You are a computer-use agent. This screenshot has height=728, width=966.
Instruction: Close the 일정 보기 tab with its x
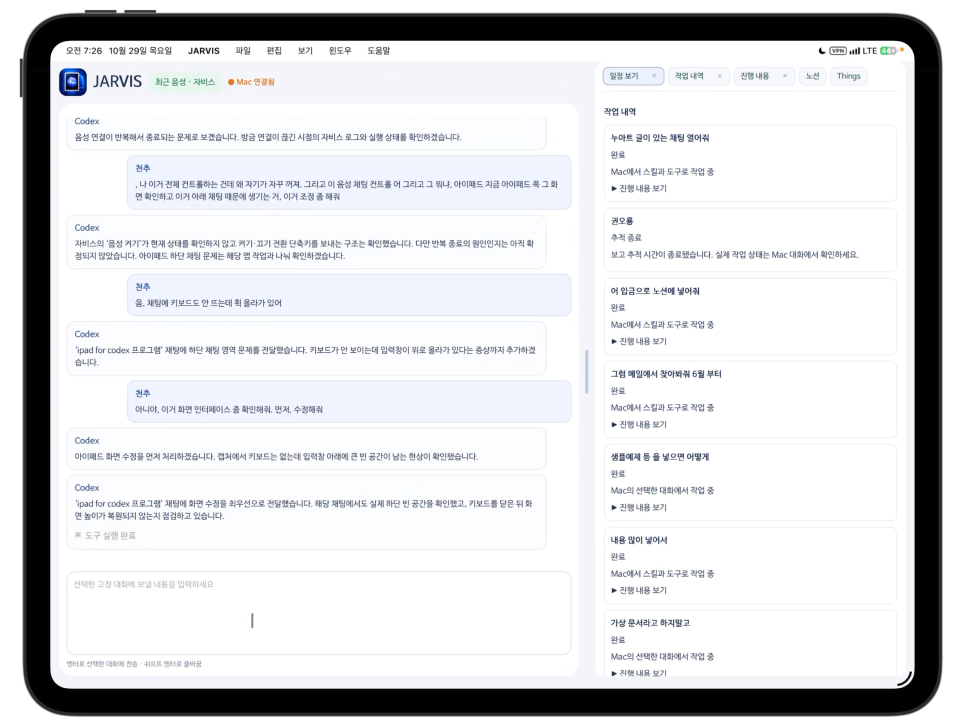tap(654, 76)
